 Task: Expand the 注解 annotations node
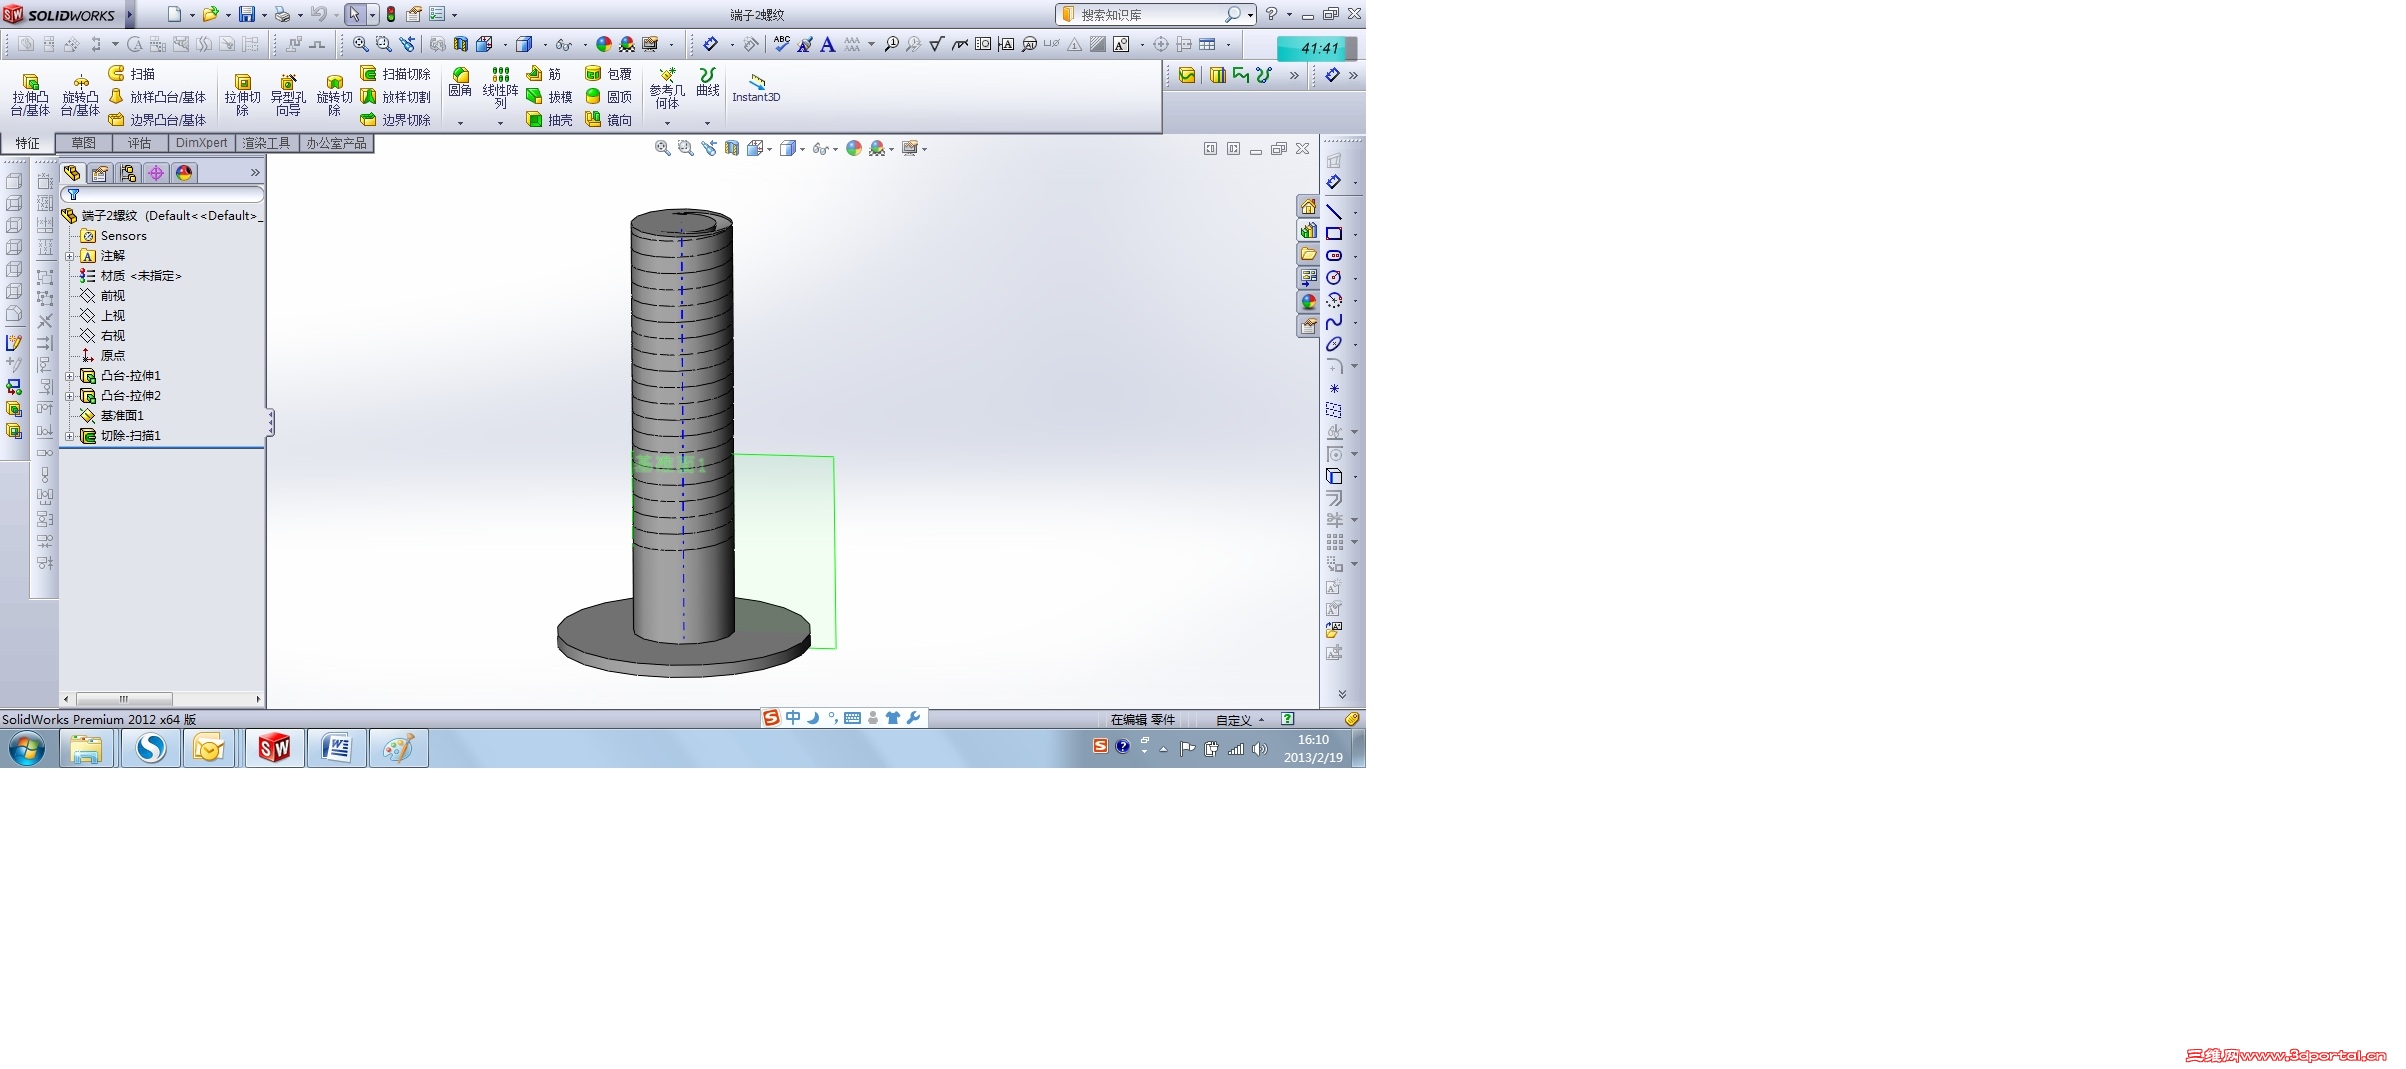point(70,256)
